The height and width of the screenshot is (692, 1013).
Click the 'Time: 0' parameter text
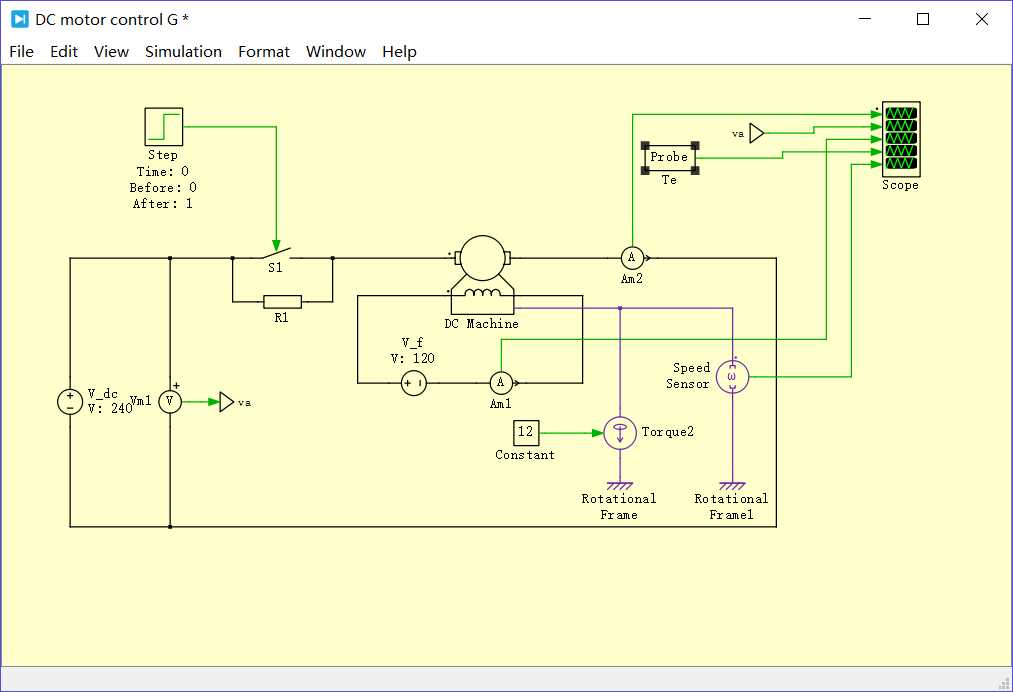click(163, 172)
